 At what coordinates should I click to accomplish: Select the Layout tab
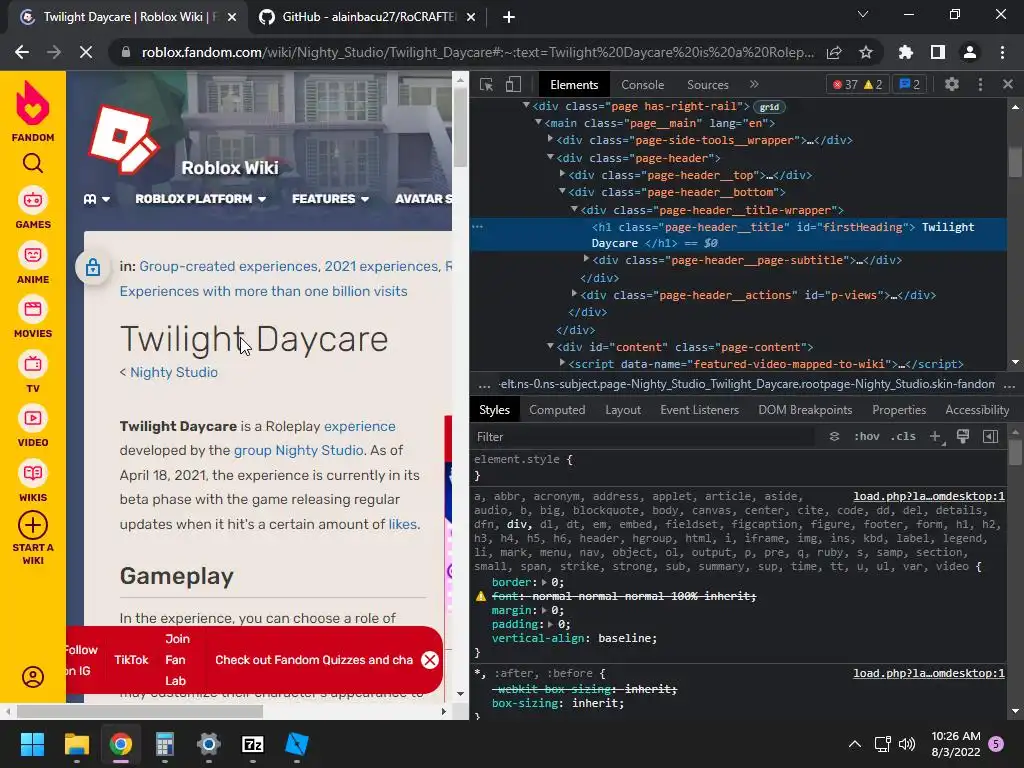click(x=622, y=410)
